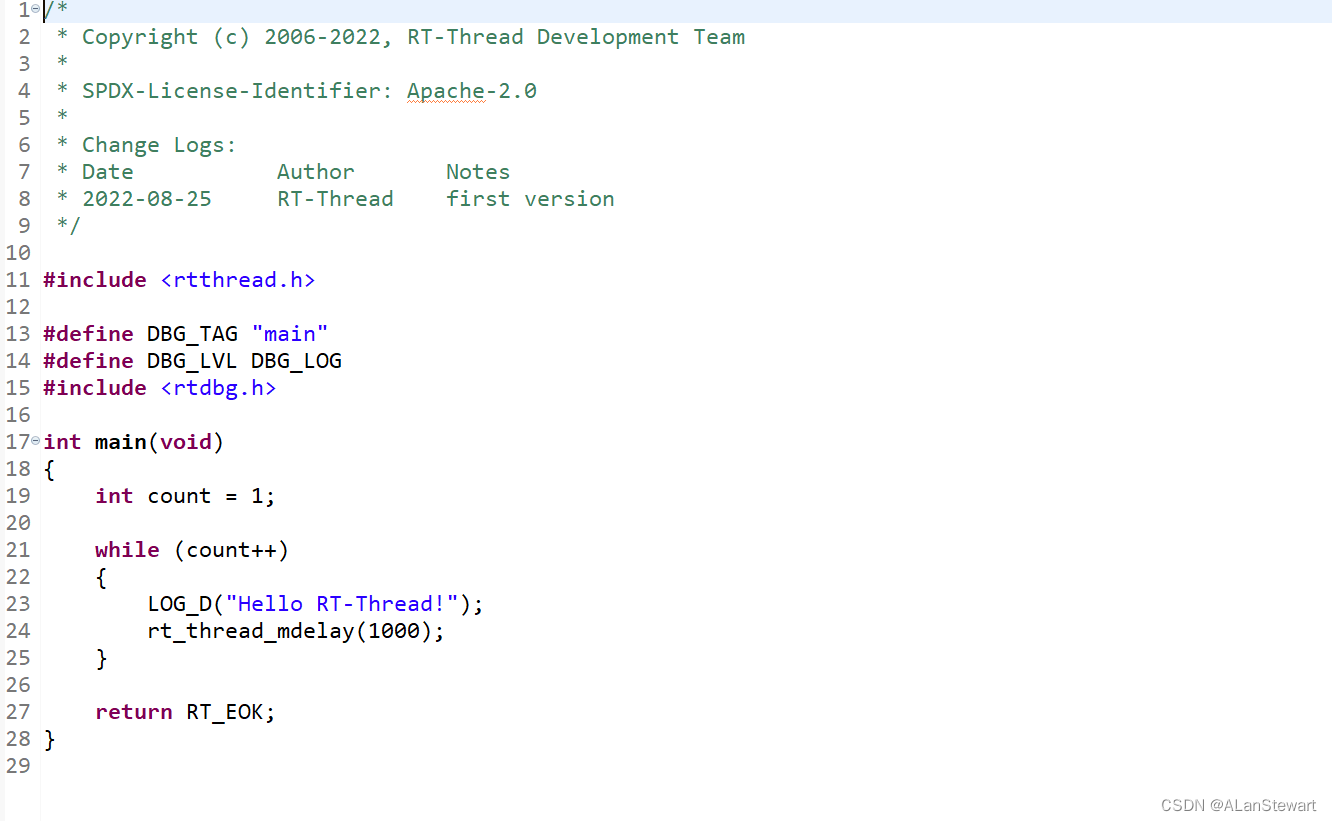Click count++ in the while condition
The image size is (1332, 821).
point(231,550)
